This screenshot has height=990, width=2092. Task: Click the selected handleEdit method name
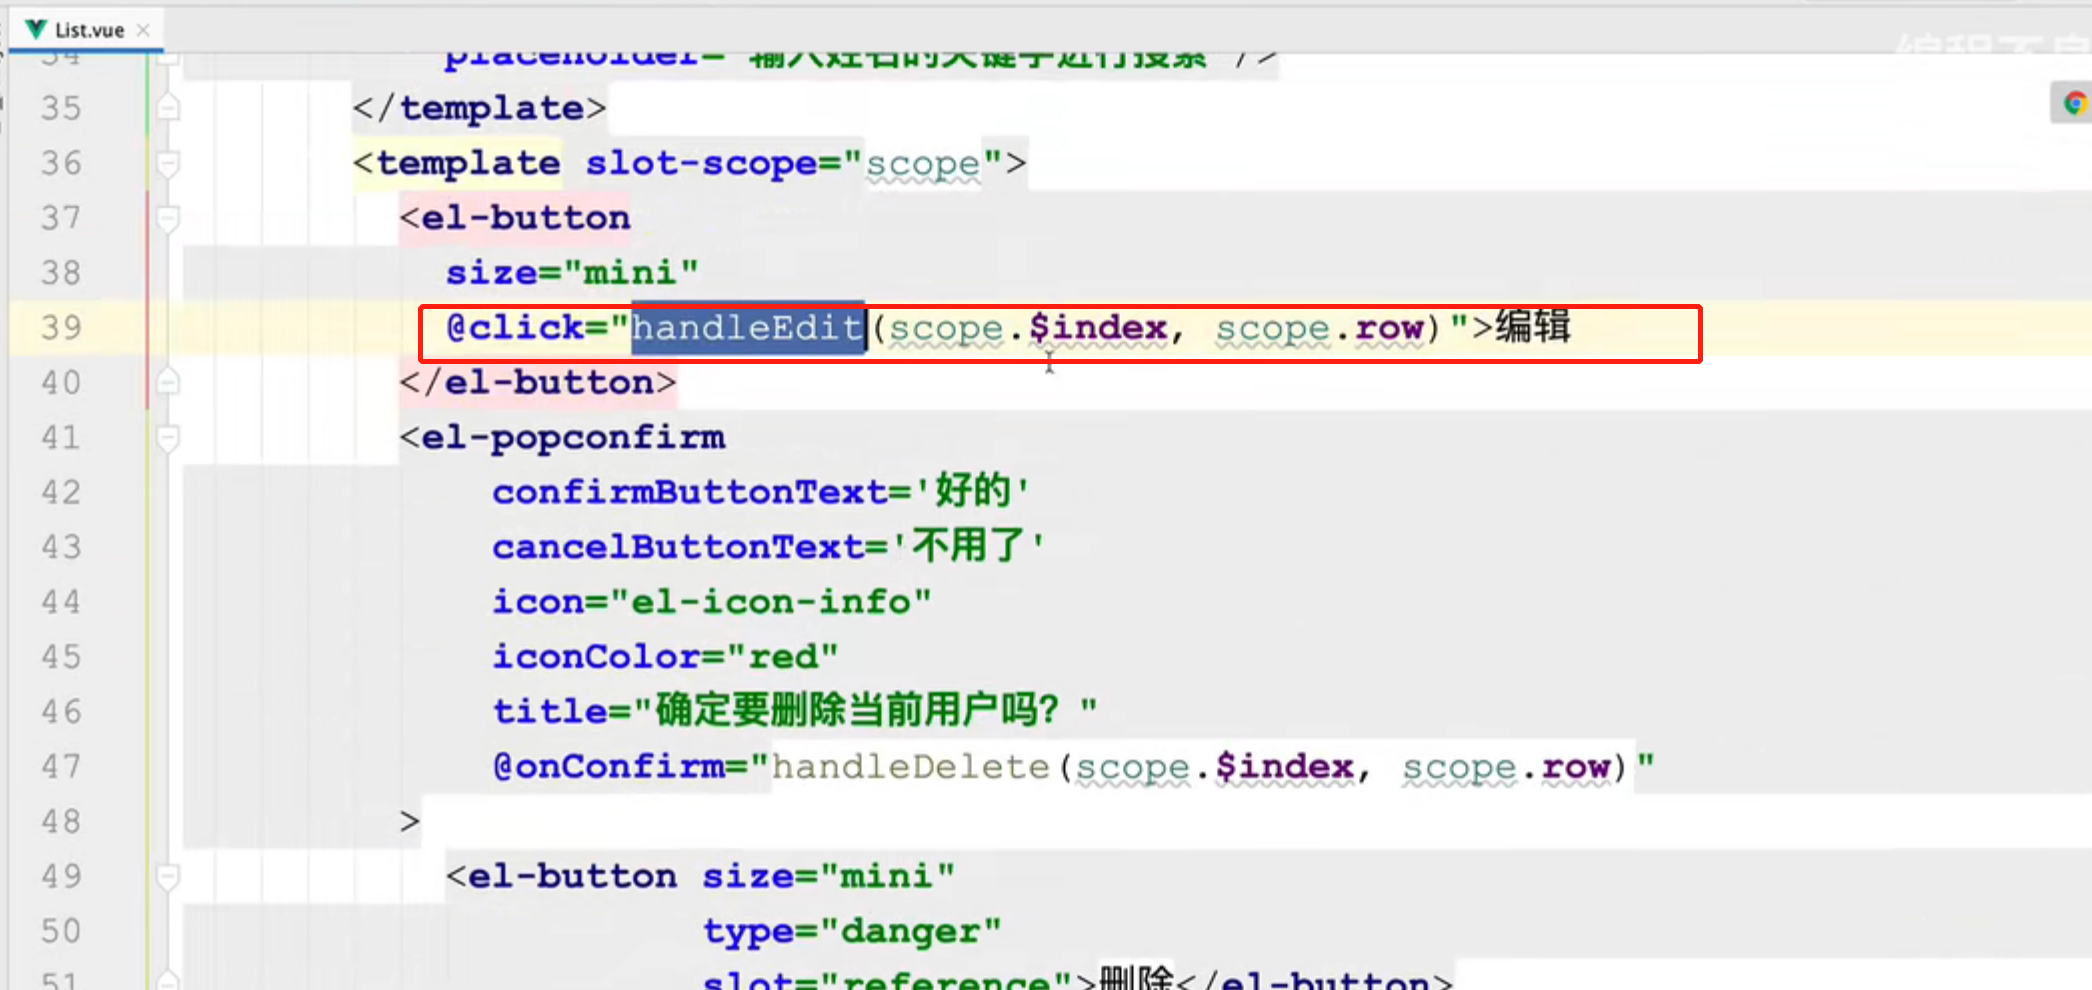(x=748, y=327)
